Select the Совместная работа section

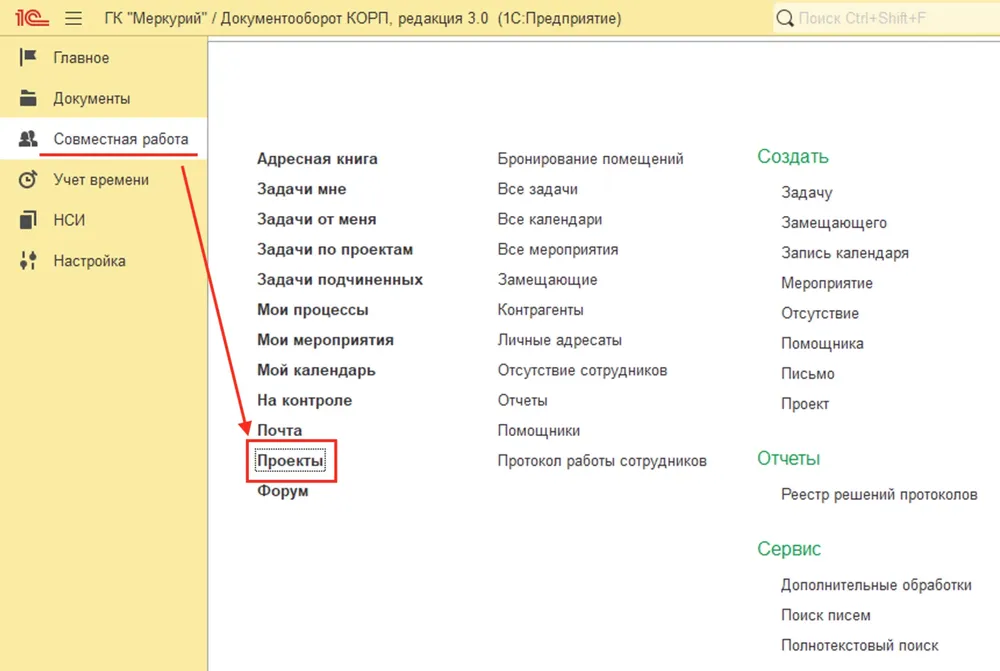click(121, 138)
